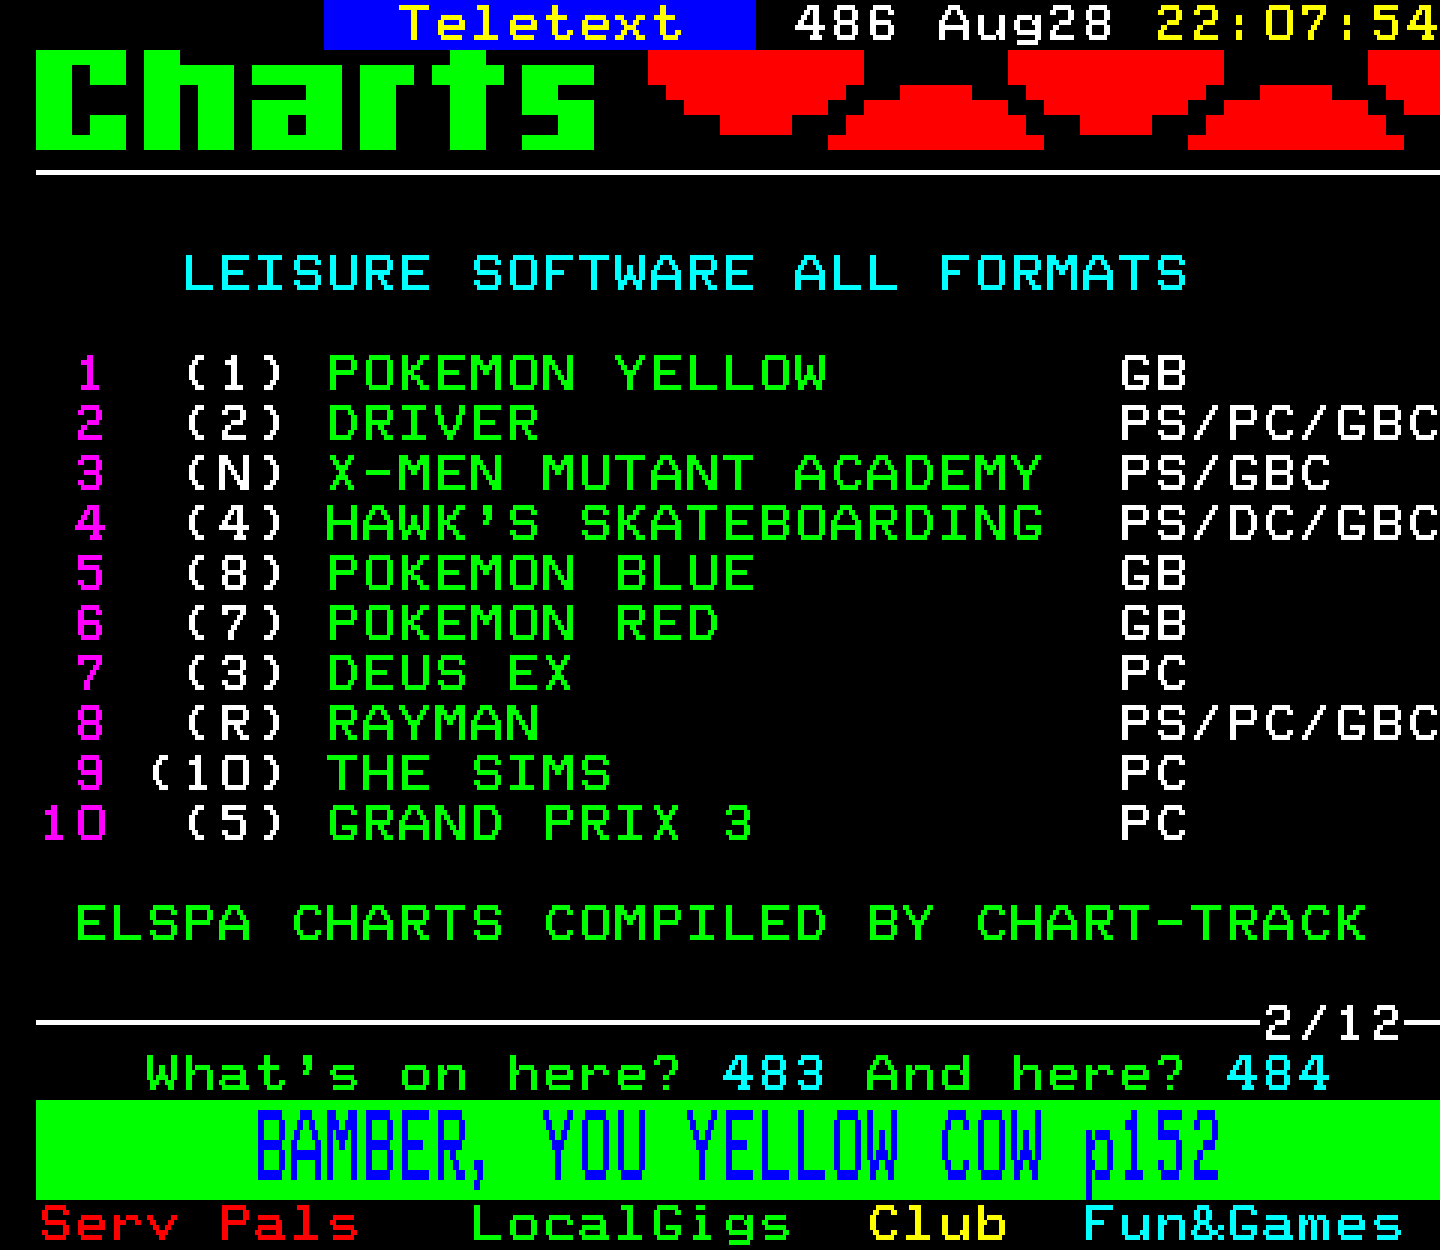Open the green LocalGigs fastext link
Viewport: 1440px width, 1250px height.
tap(630, 1226)
